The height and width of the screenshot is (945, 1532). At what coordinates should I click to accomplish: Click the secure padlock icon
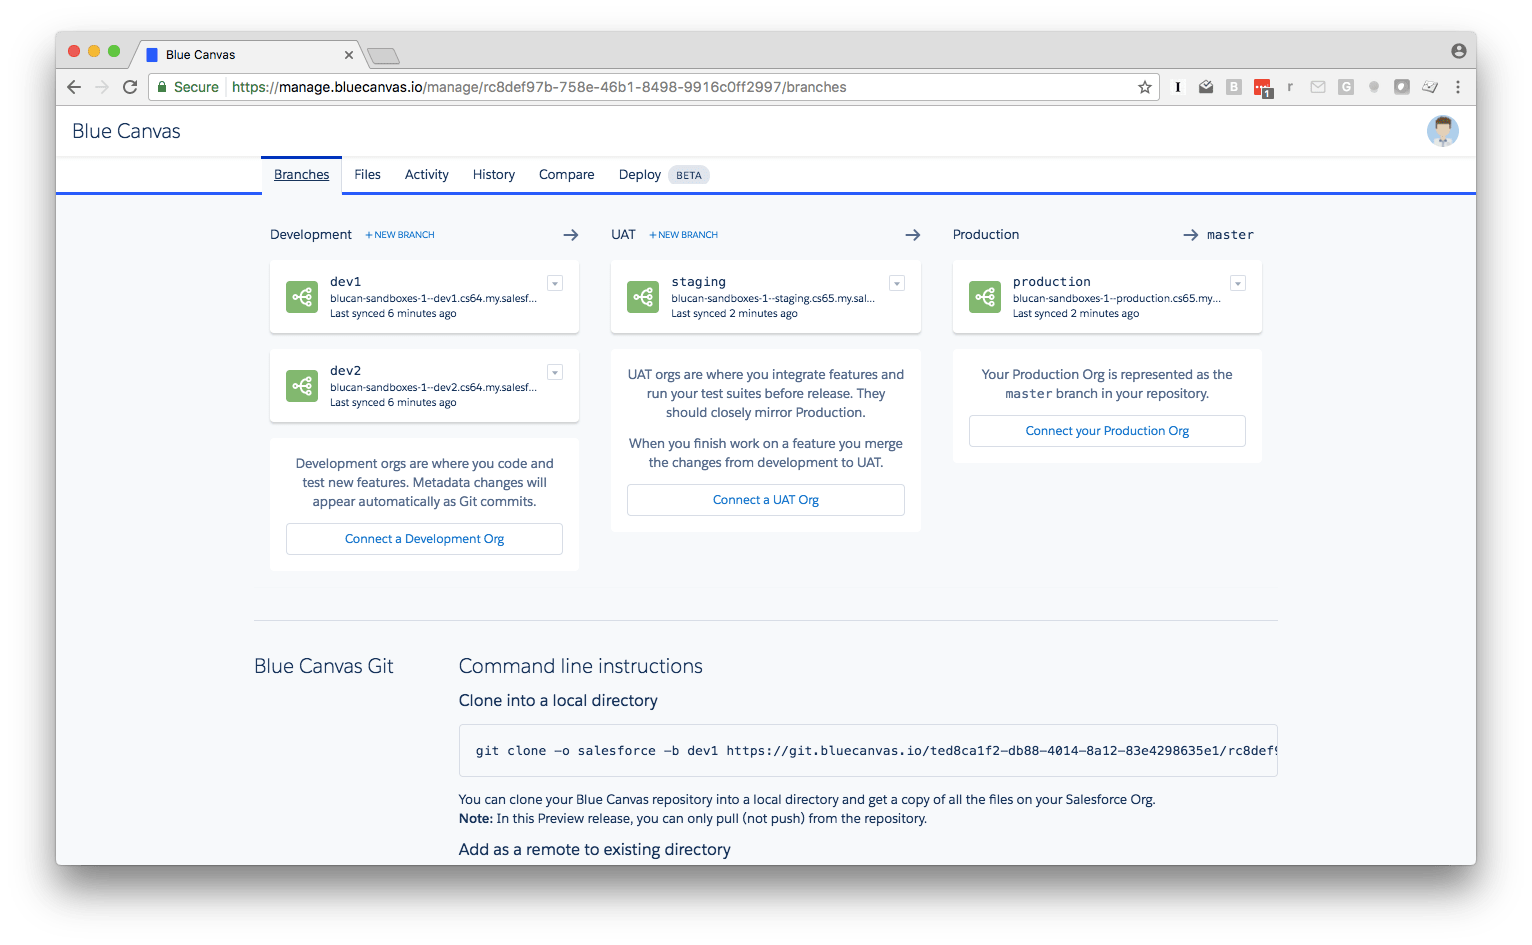tap(162, 87)
